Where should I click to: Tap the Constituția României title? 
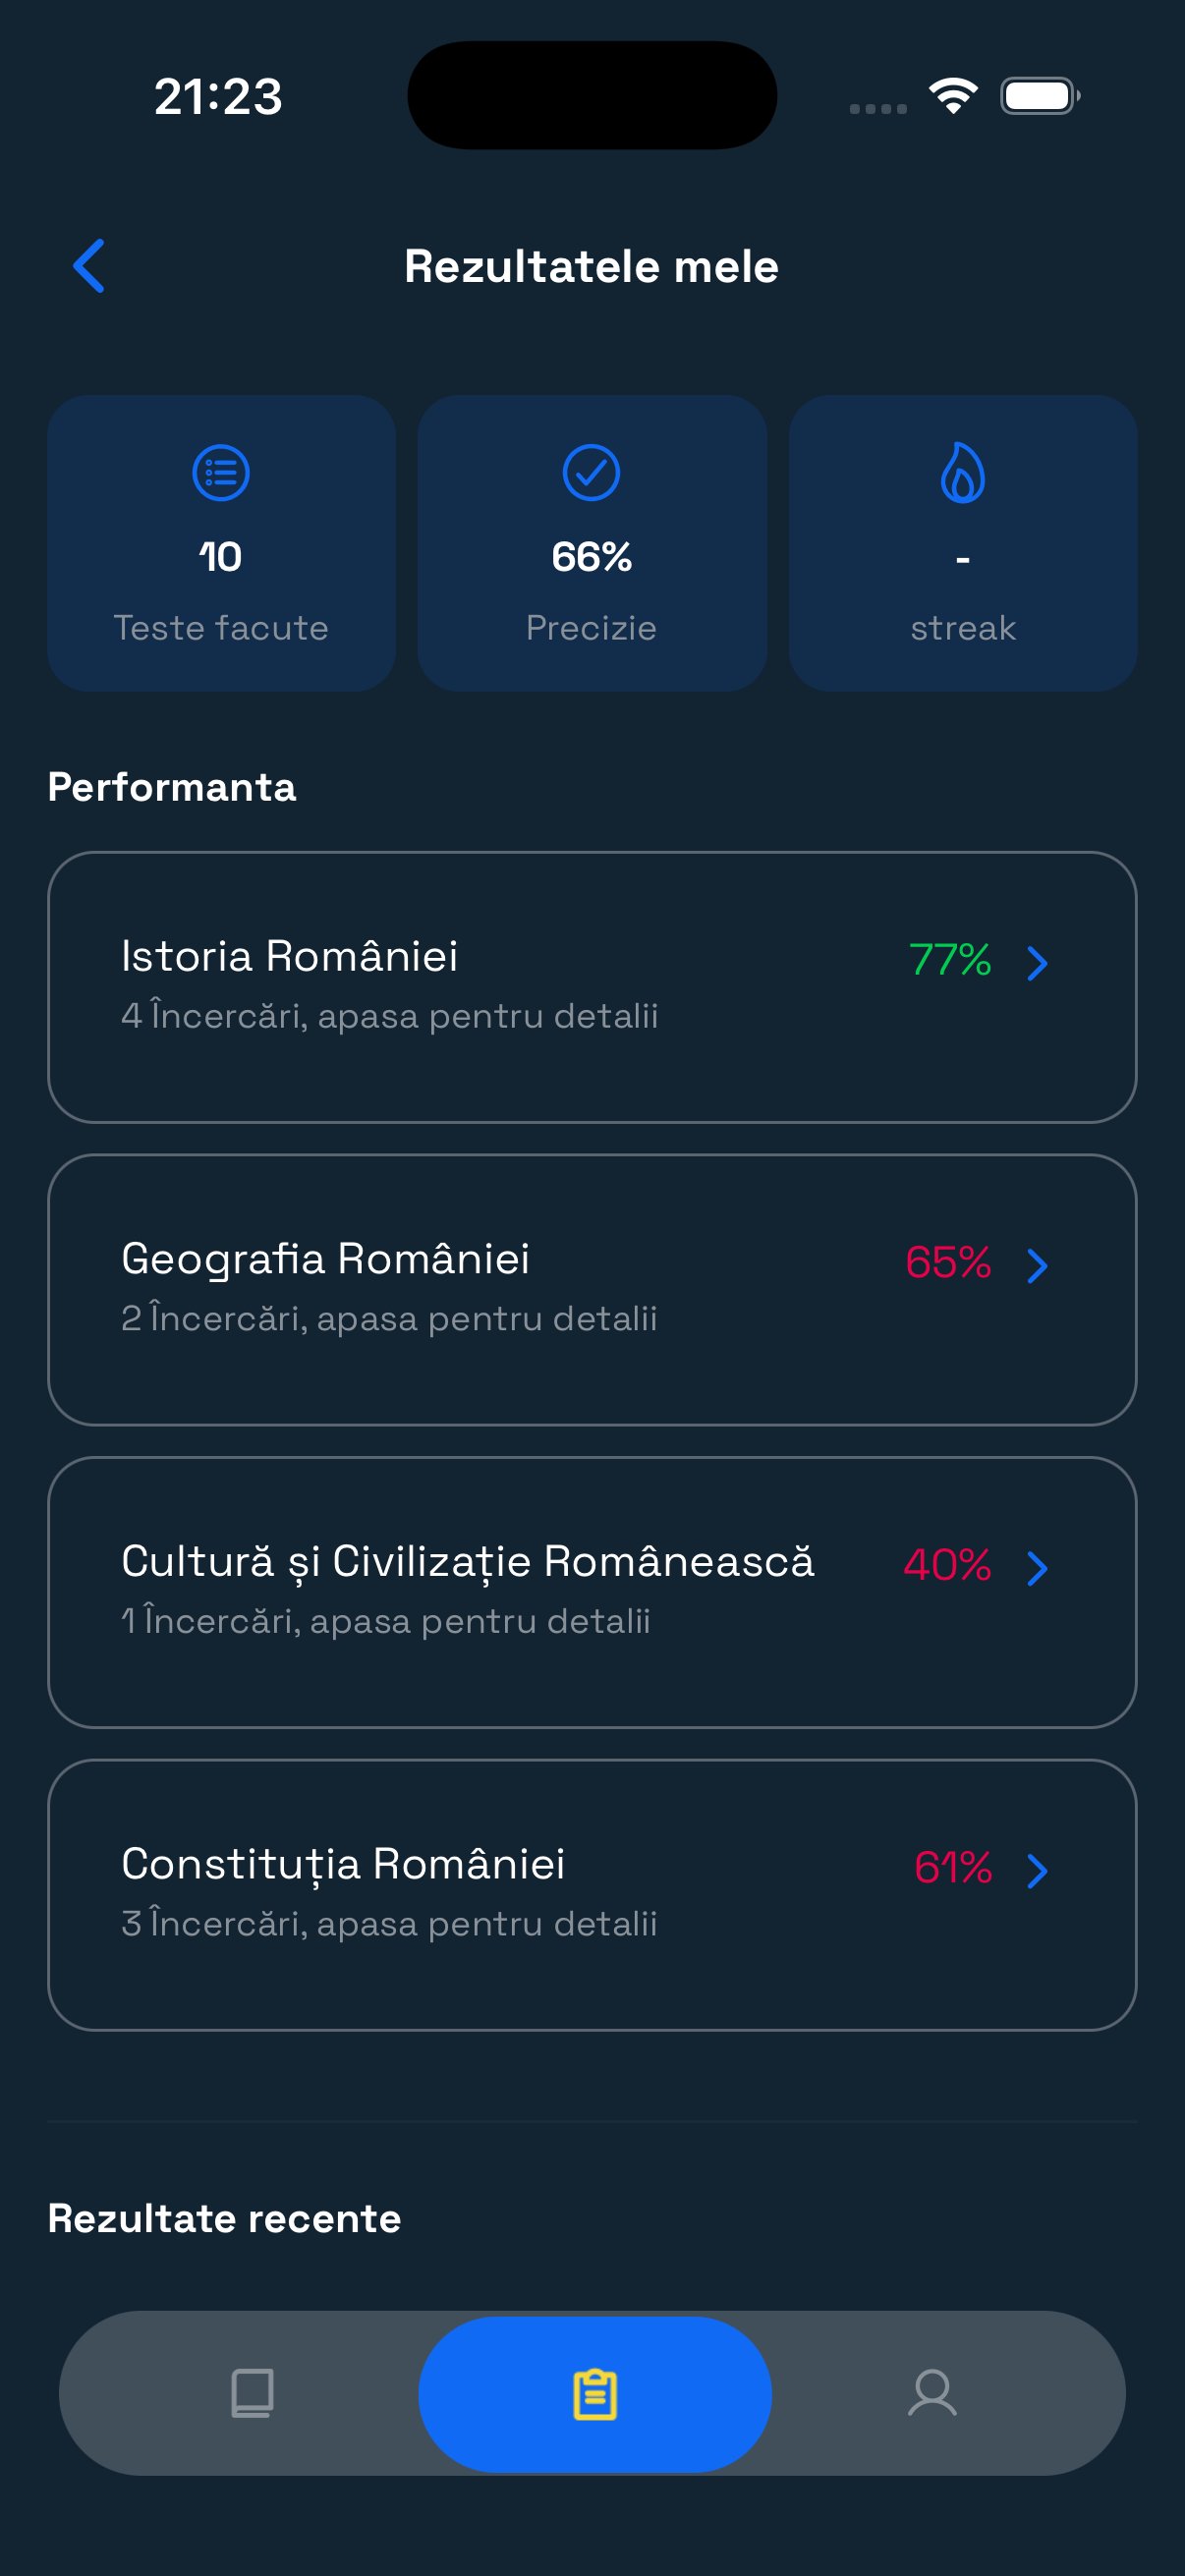(x=343, y=1864)
